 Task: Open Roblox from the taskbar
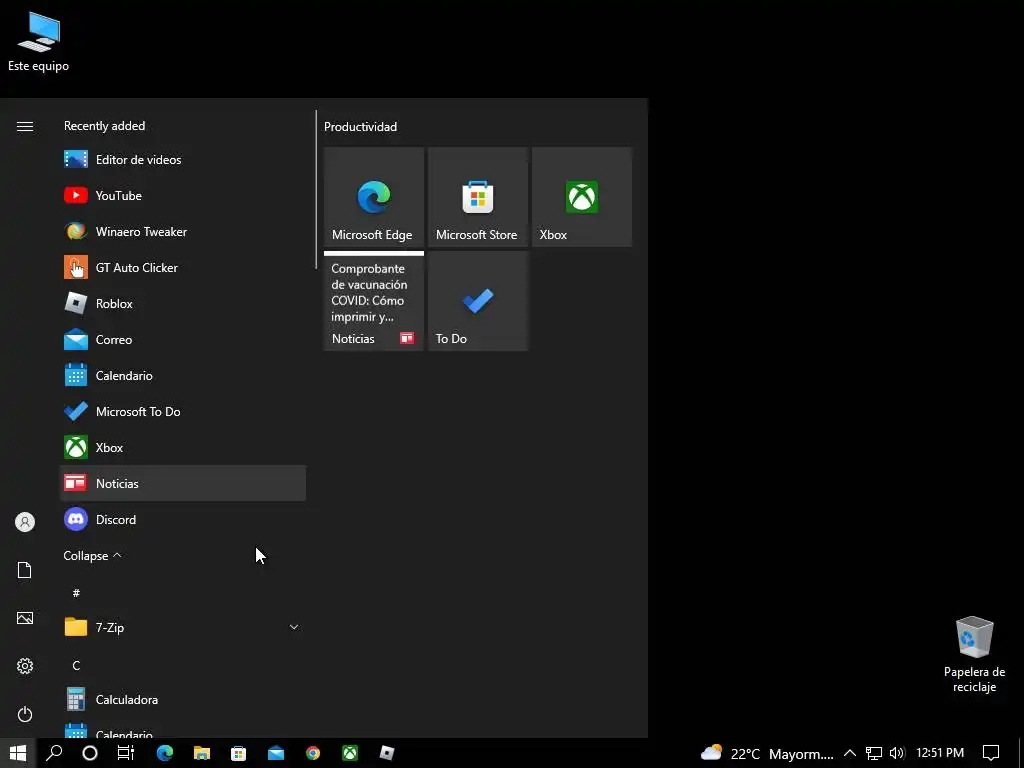pos(387,753)
